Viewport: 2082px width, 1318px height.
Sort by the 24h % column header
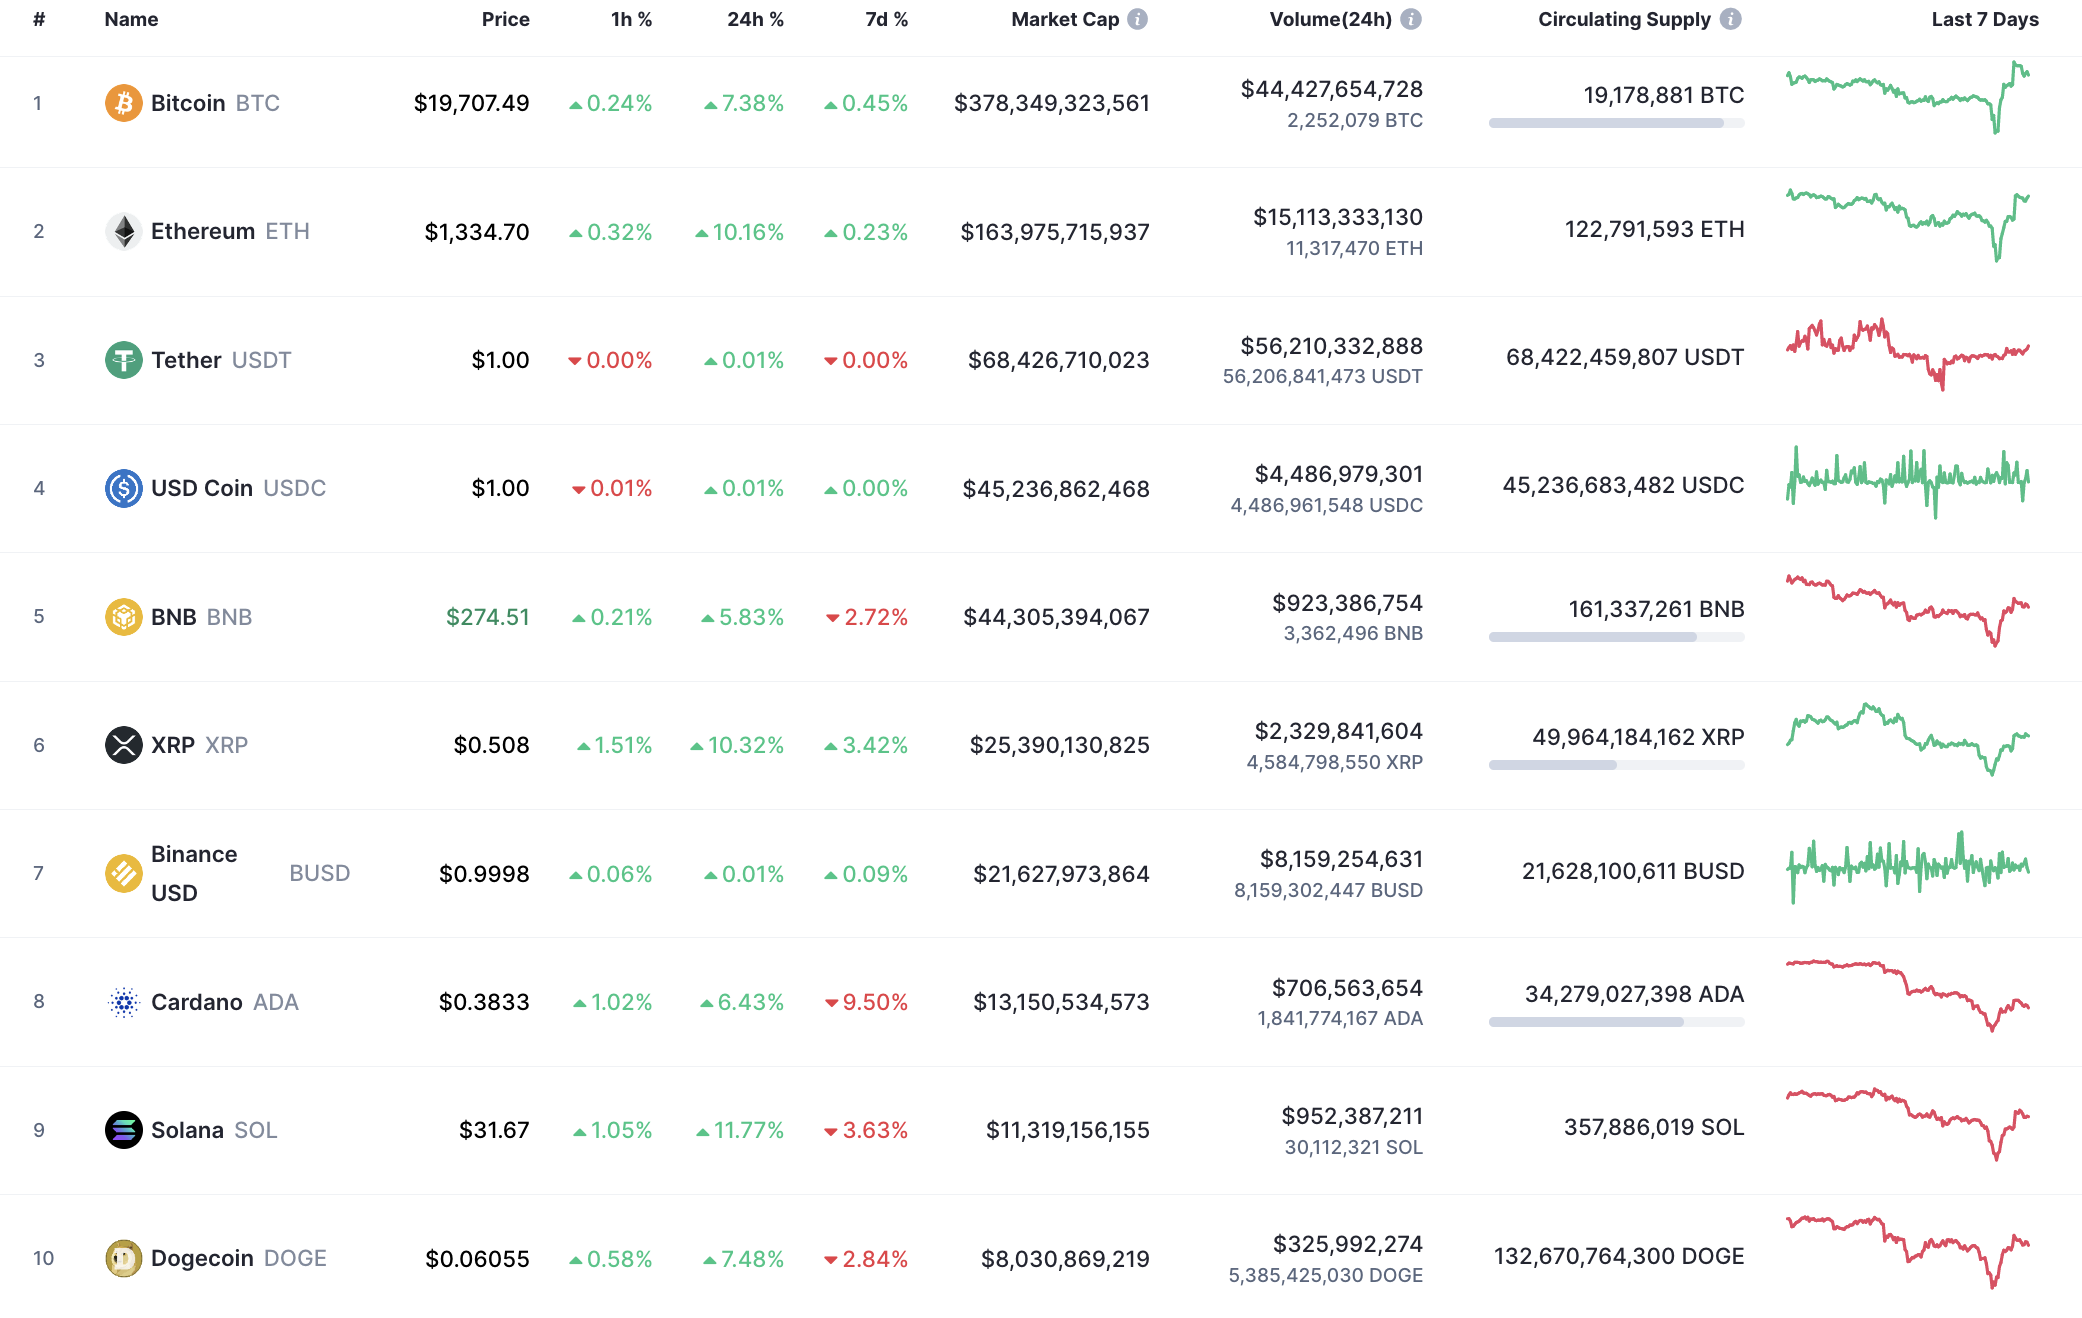tap(755, 19)
